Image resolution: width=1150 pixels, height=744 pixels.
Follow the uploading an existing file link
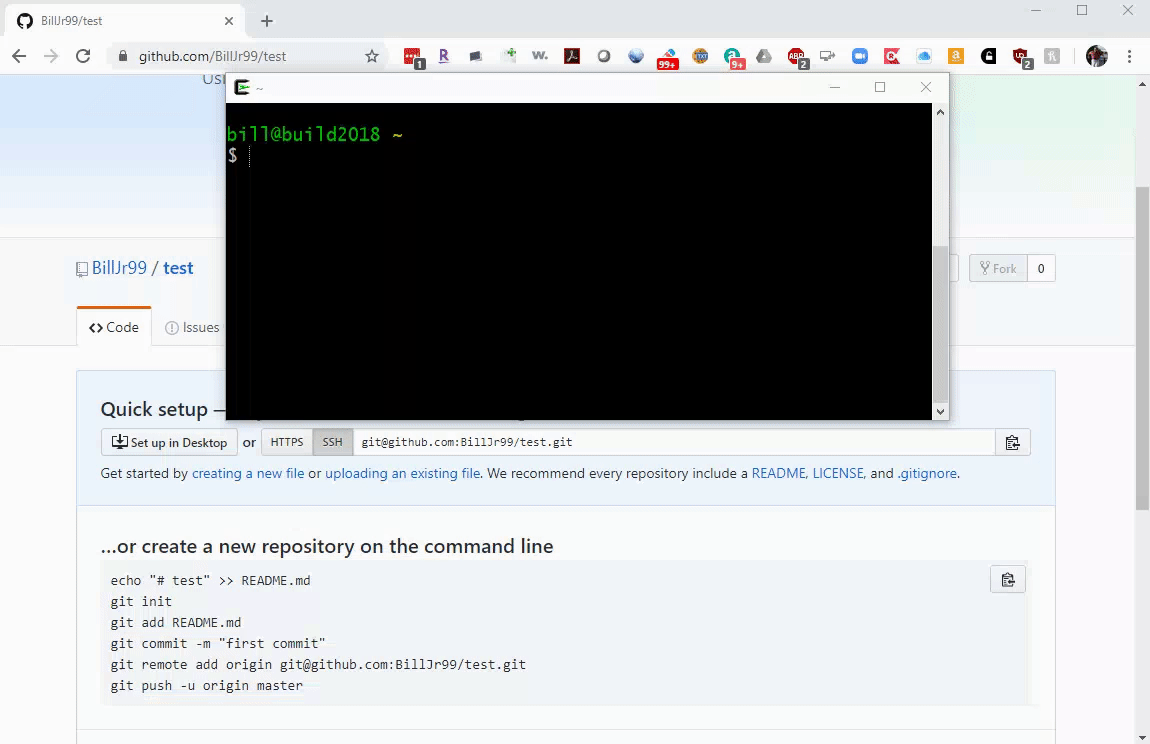tap(403, 473)
